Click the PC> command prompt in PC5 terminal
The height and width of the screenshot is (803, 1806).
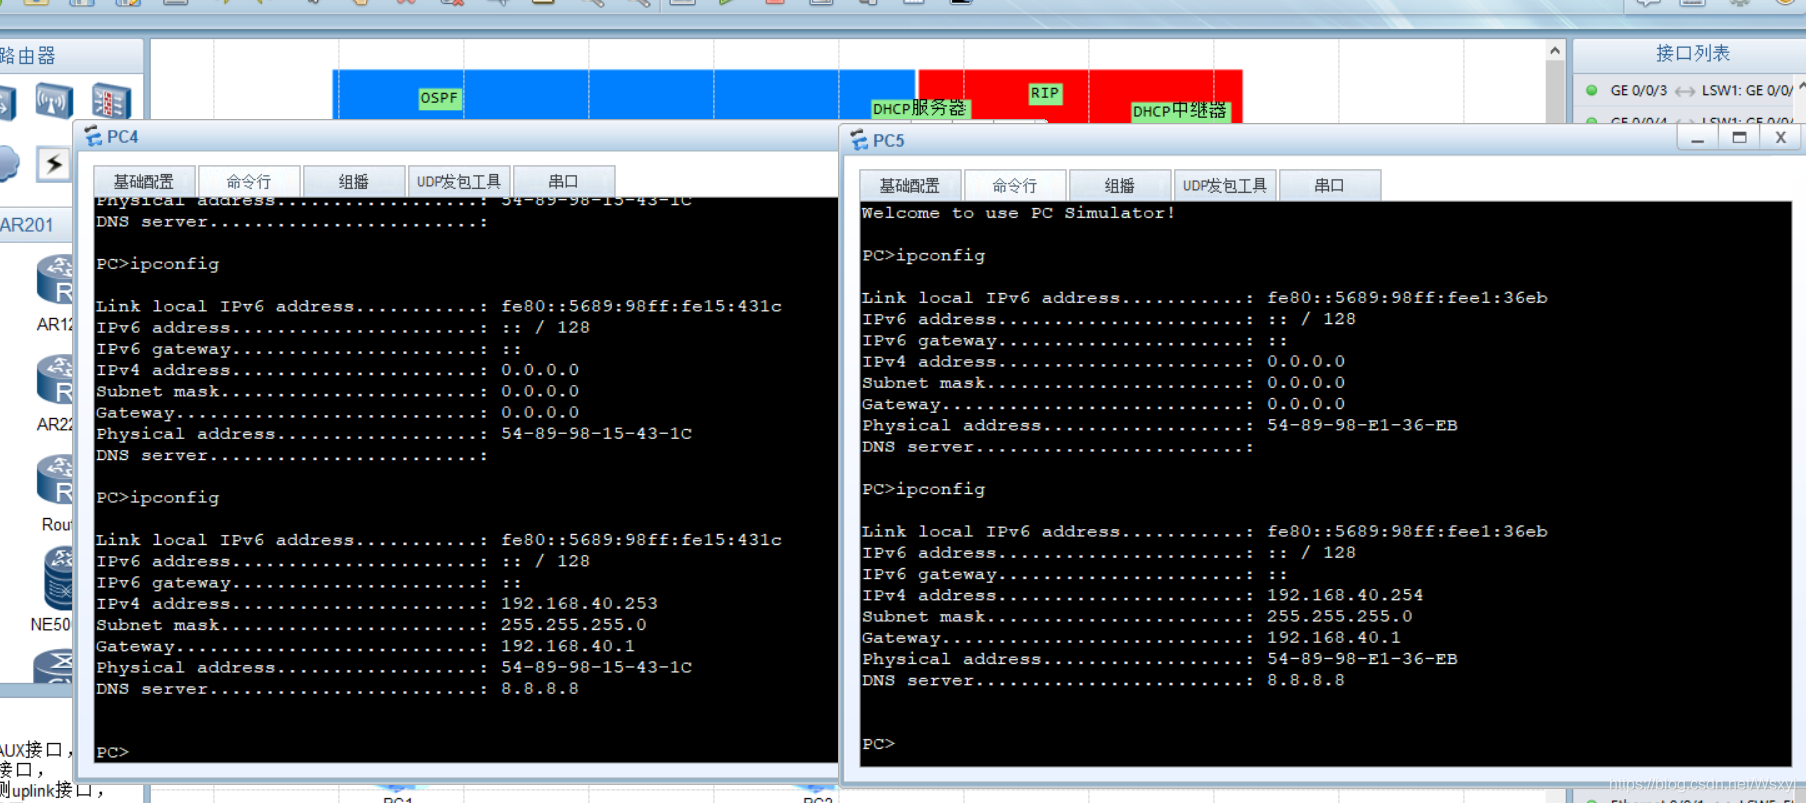point(878,744)
